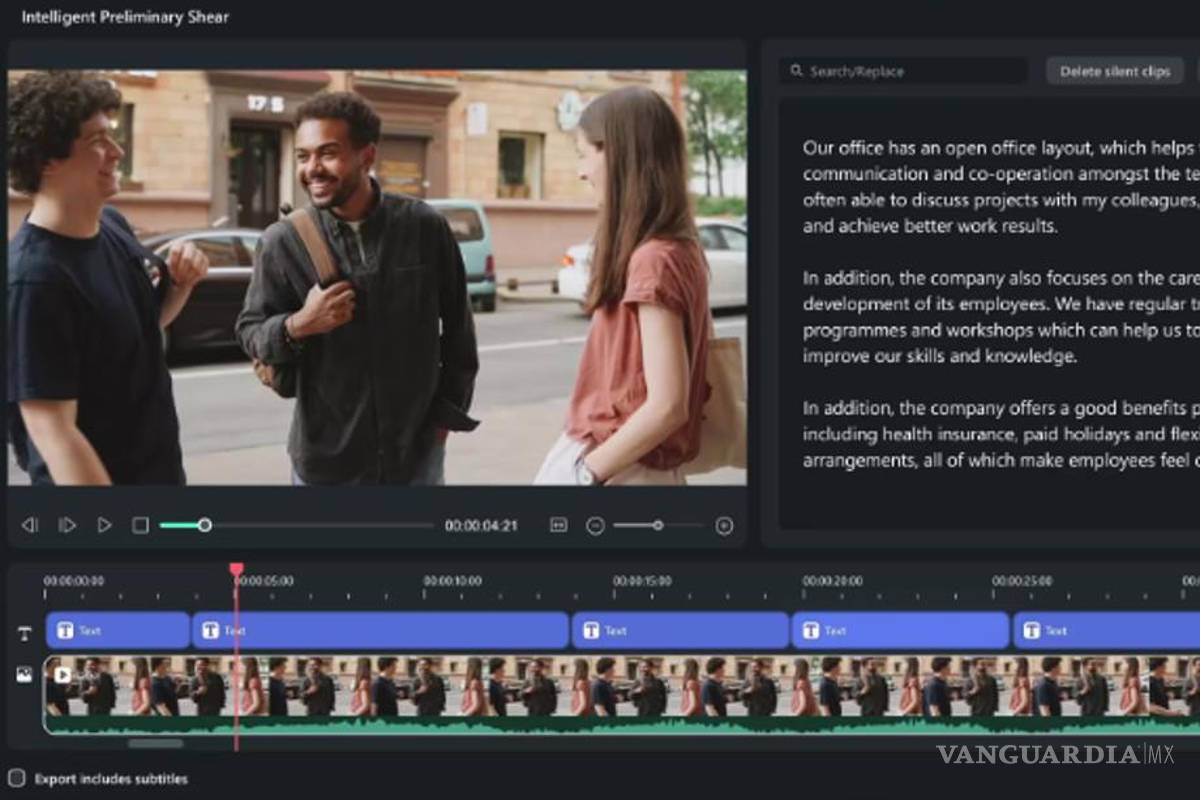Step forward one frame in the preview

pyautogui.click(x=67, y=524)
